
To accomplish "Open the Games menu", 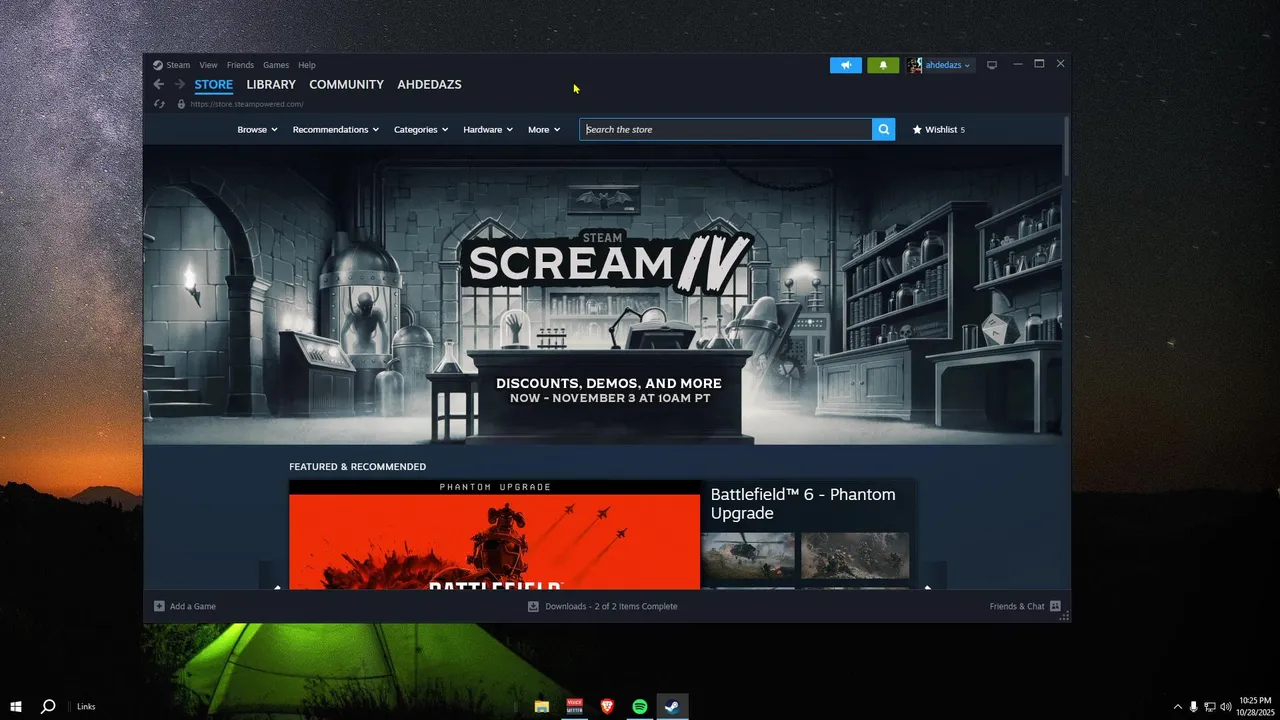I will tap(276, 65).
